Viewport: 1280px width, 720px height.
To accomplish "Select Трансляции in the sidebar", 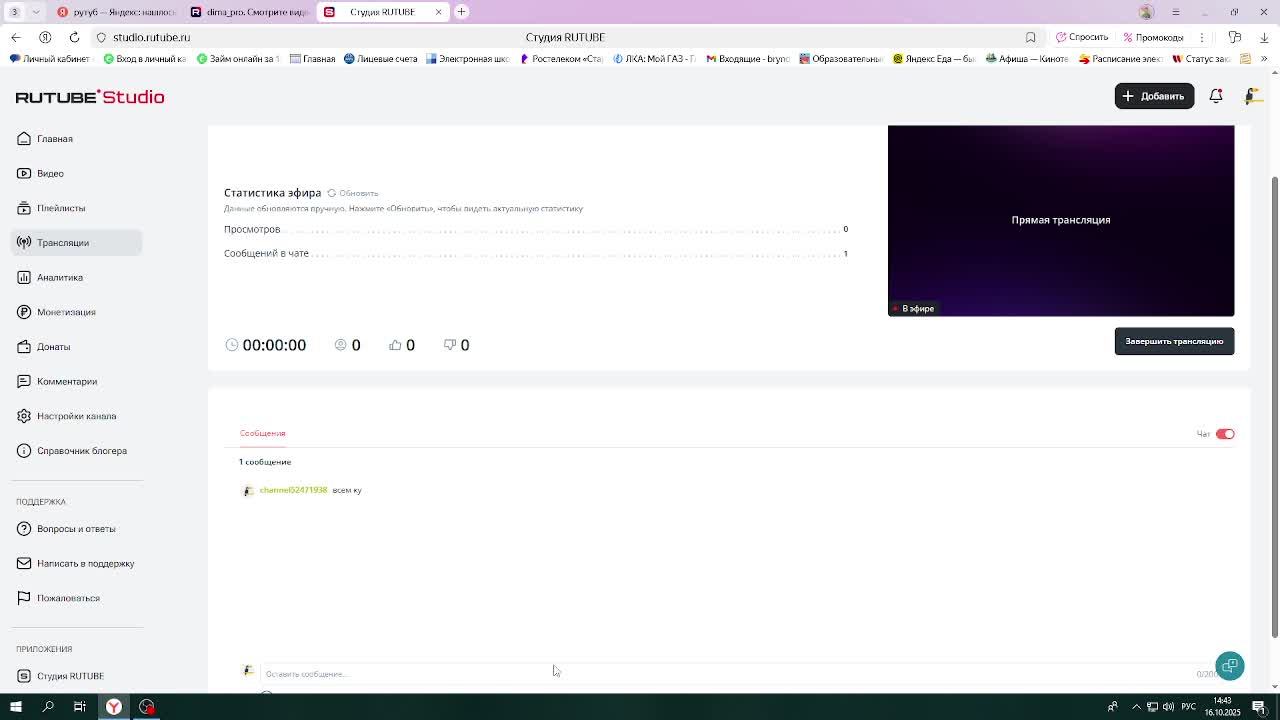I will [76, 243].
